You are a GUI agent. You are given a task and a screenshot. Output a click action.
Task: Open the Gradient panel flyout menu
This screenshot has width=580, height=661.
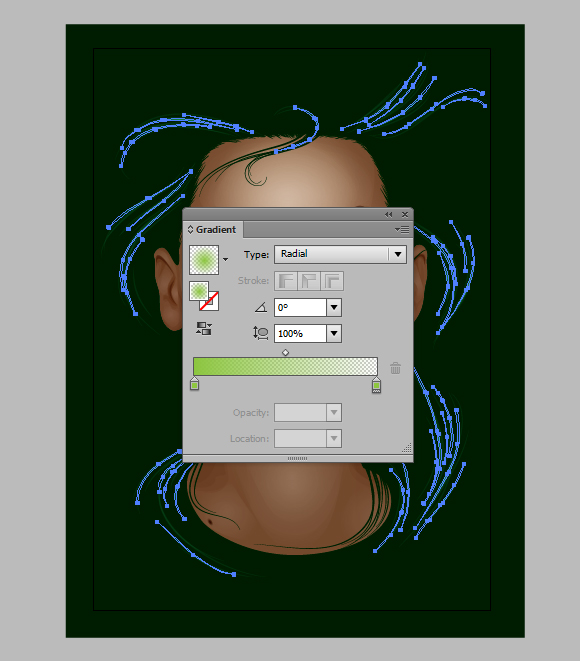coord(402,230)
